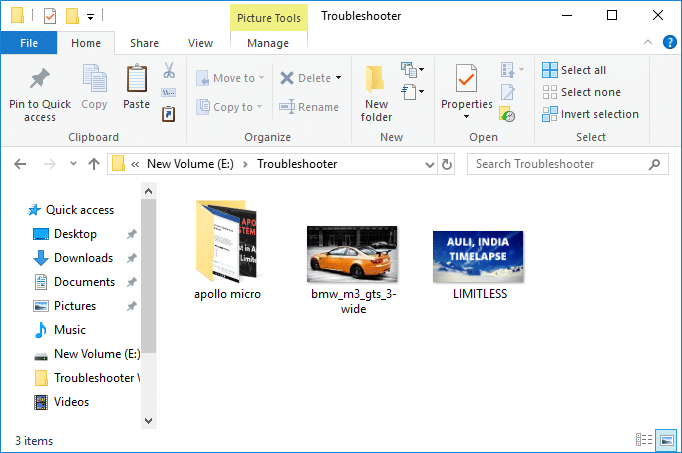Switch to large icons view
This screenshot has height=453, width=682.
(x=667, y=440)
